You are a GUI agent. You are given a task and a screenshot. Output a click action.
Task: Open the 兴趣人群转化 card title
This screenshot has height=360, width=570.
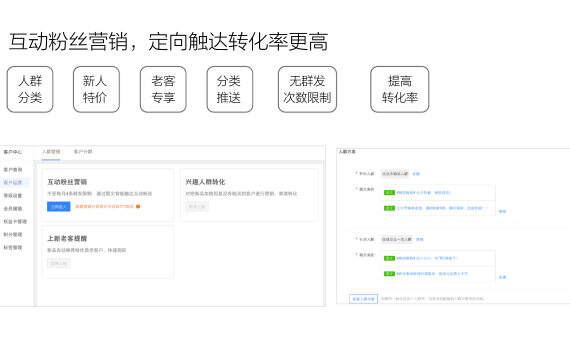click(x=205, y=182)
